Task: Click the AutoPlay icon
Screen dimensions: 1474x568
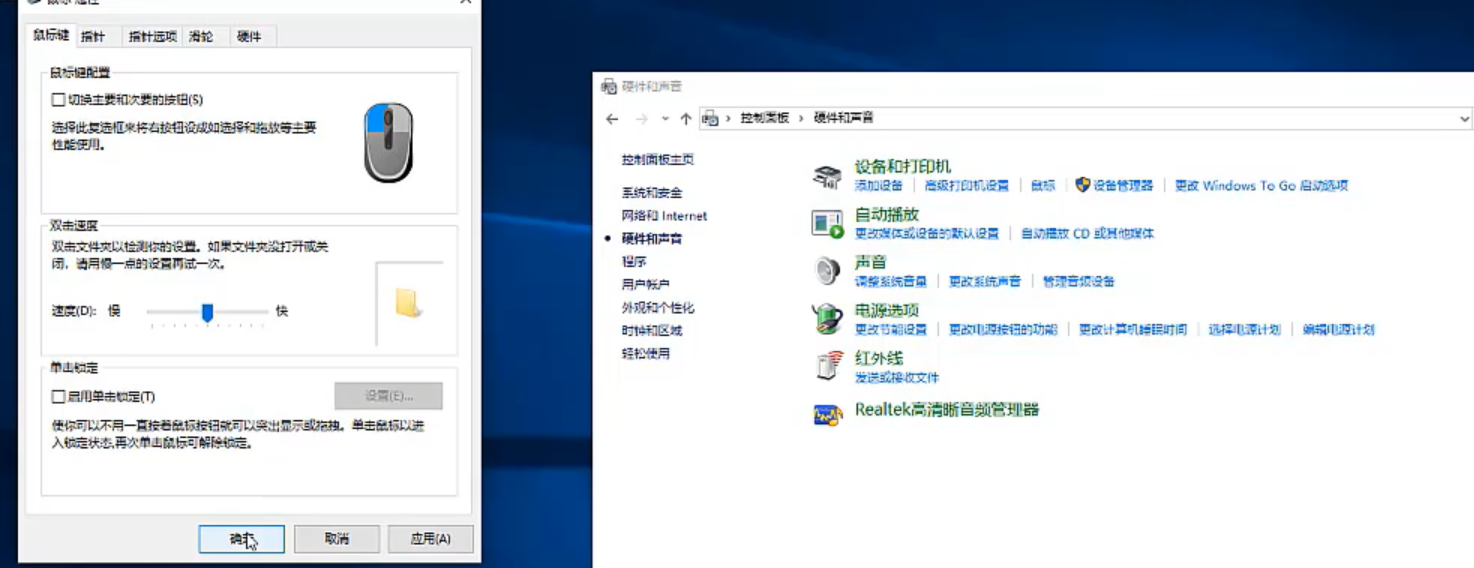Action: click(x=827, y=224)
